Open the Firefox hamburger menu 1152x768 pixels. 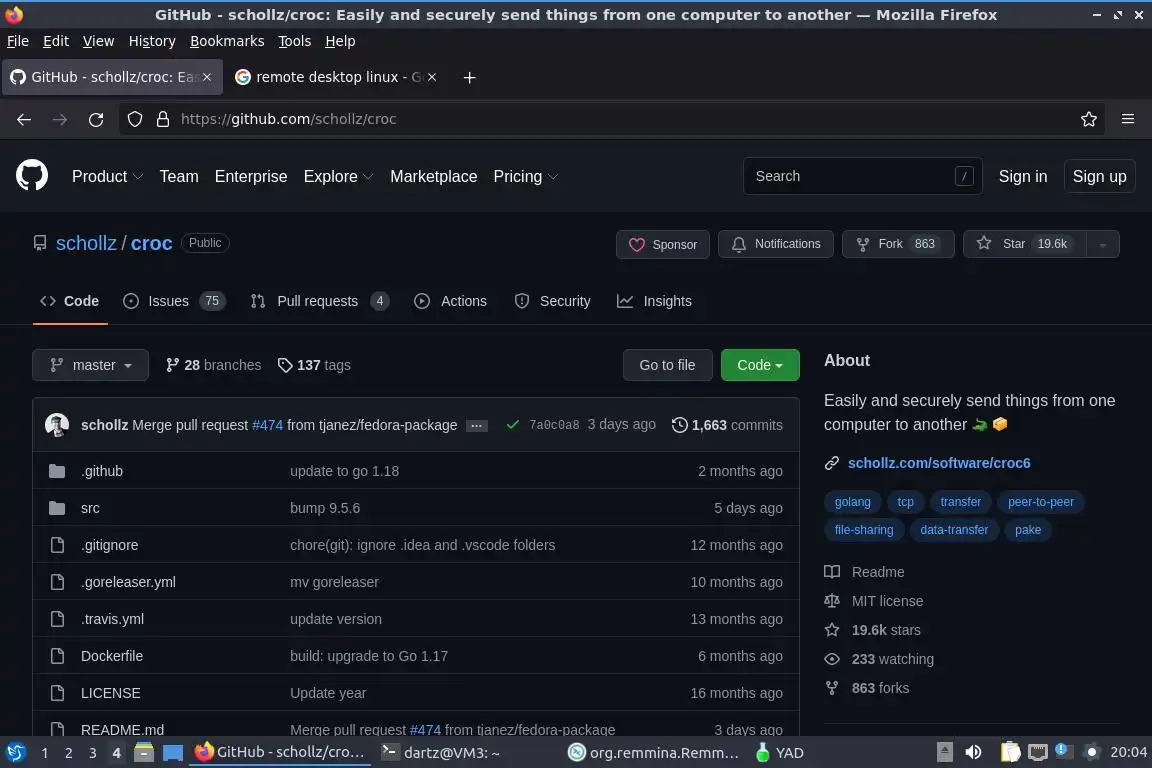click(1128, 119)
